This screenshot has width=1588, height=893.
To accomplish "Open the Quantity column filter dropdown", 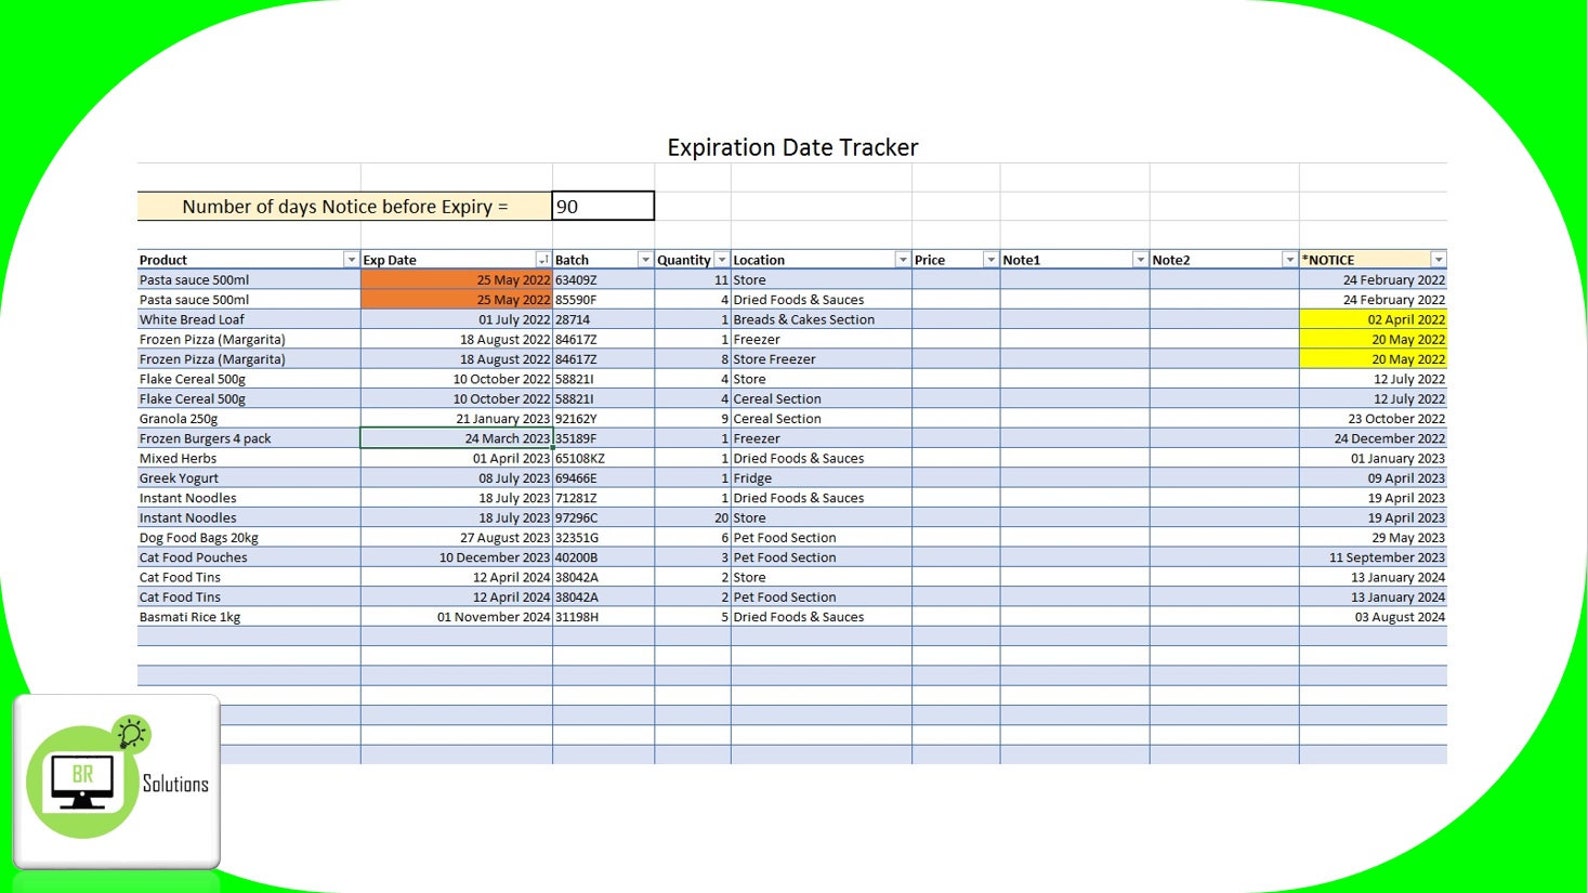I will pyautogui.click(x=722, y=260).
